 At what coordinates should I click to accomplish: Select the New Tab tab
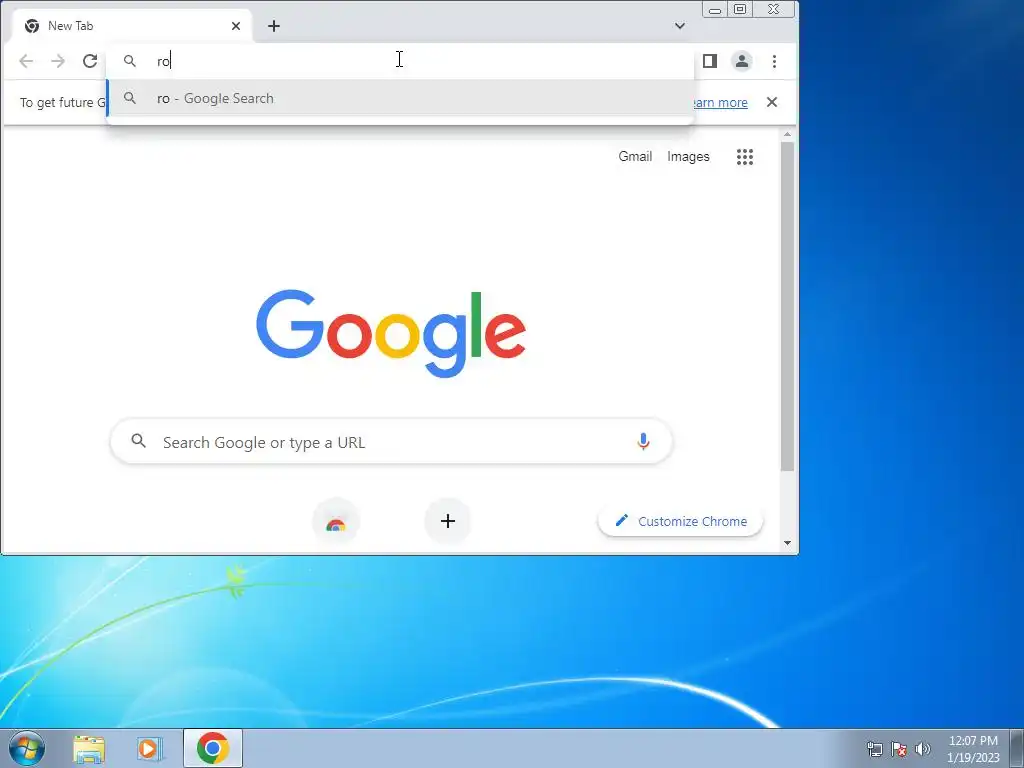(133, 26)
